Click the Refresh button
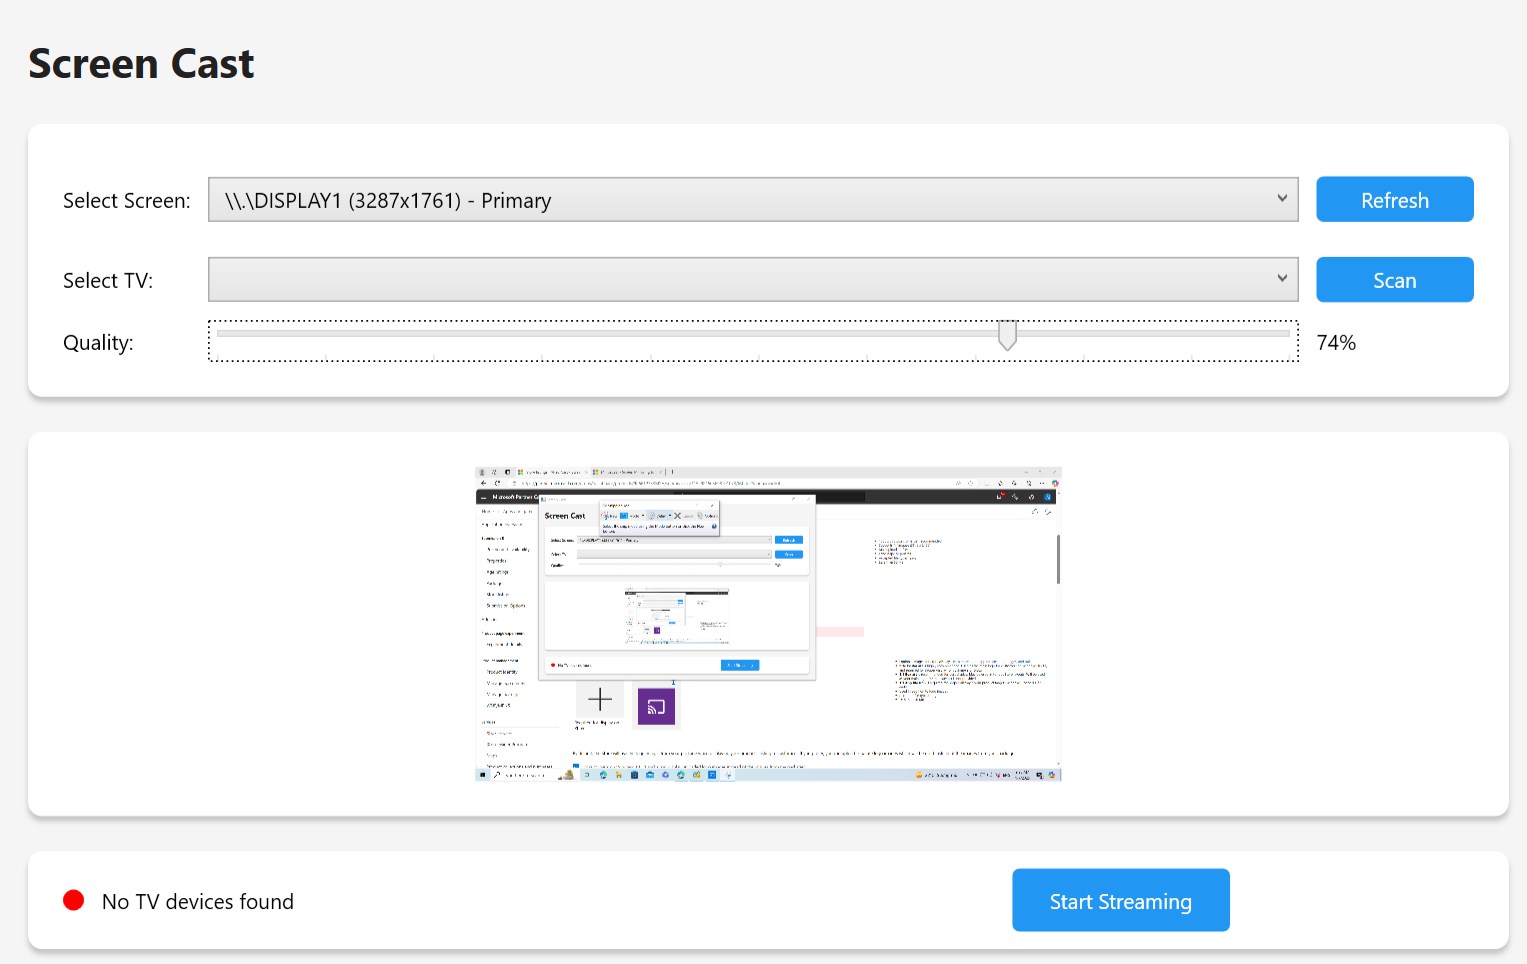Viewport: 1527px width, 964px height. pyautogui.click(x=1394, y=200)
